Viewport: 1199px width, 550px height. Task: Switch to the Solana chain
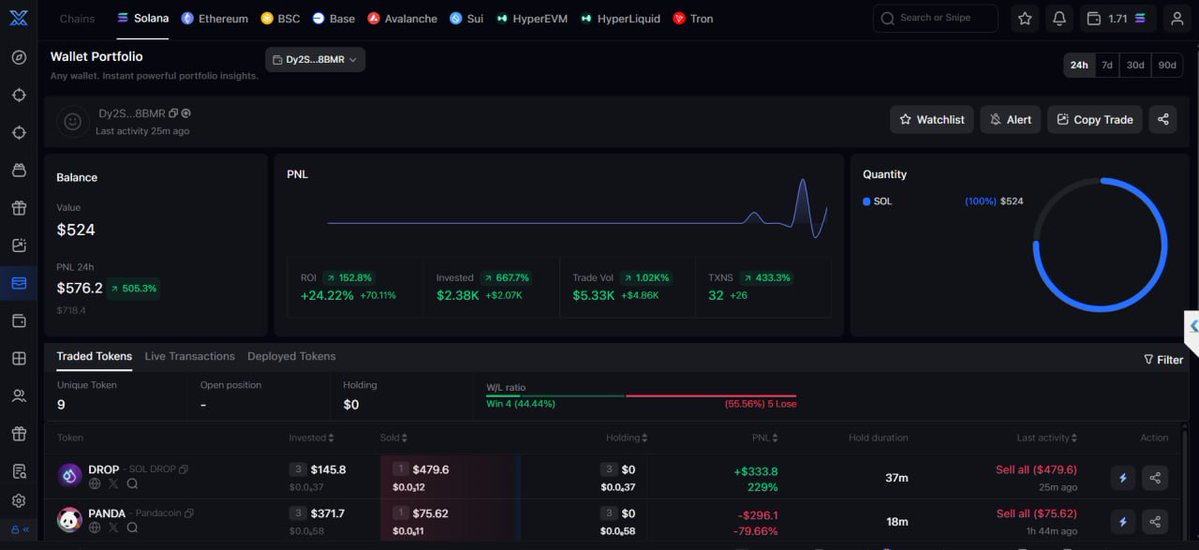click(143, 18)
